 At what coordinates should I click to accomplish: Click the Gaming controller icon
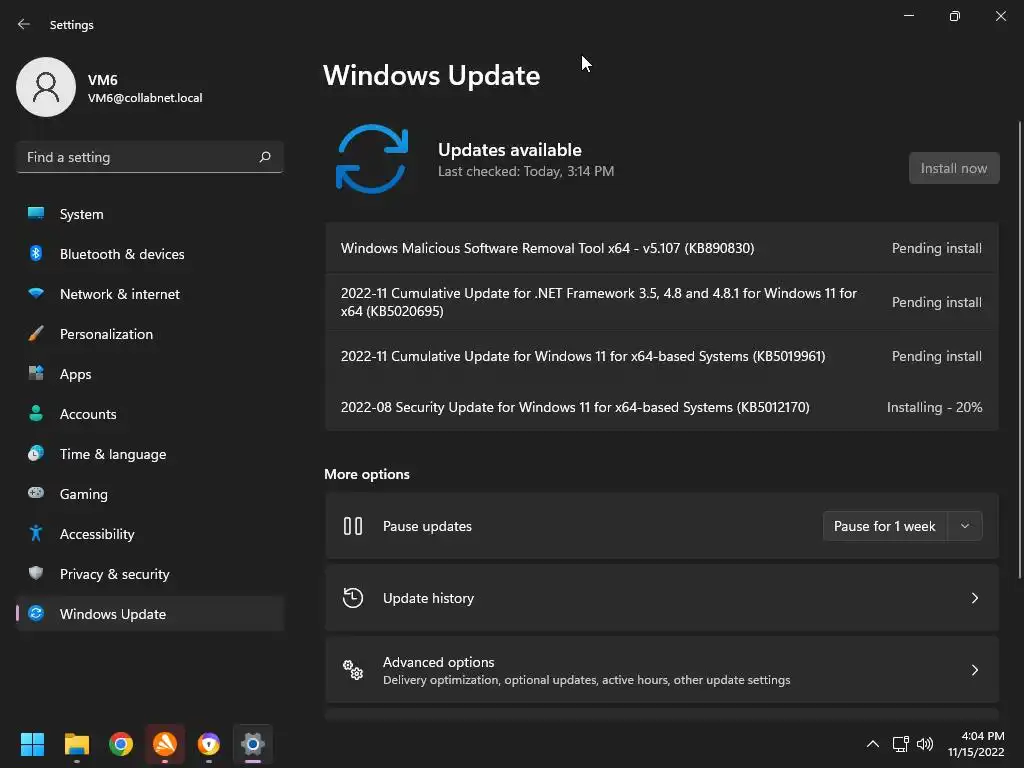click(x=36, y=493)
